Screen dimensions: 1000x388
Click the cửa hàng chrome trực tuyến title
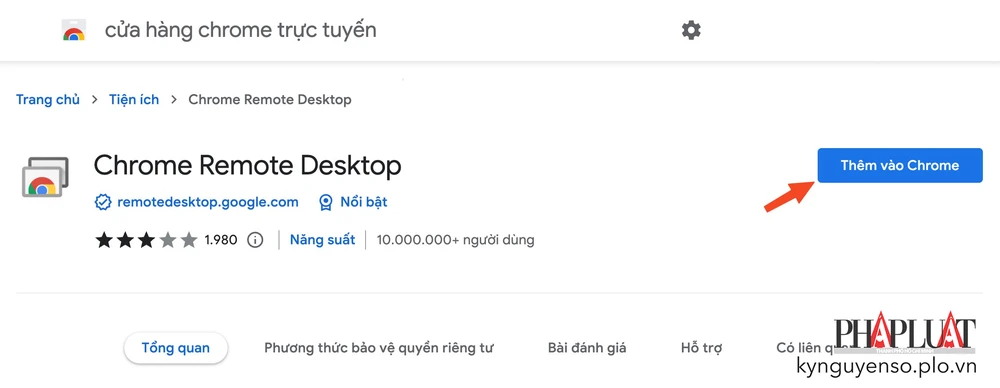tap(240, 30)
